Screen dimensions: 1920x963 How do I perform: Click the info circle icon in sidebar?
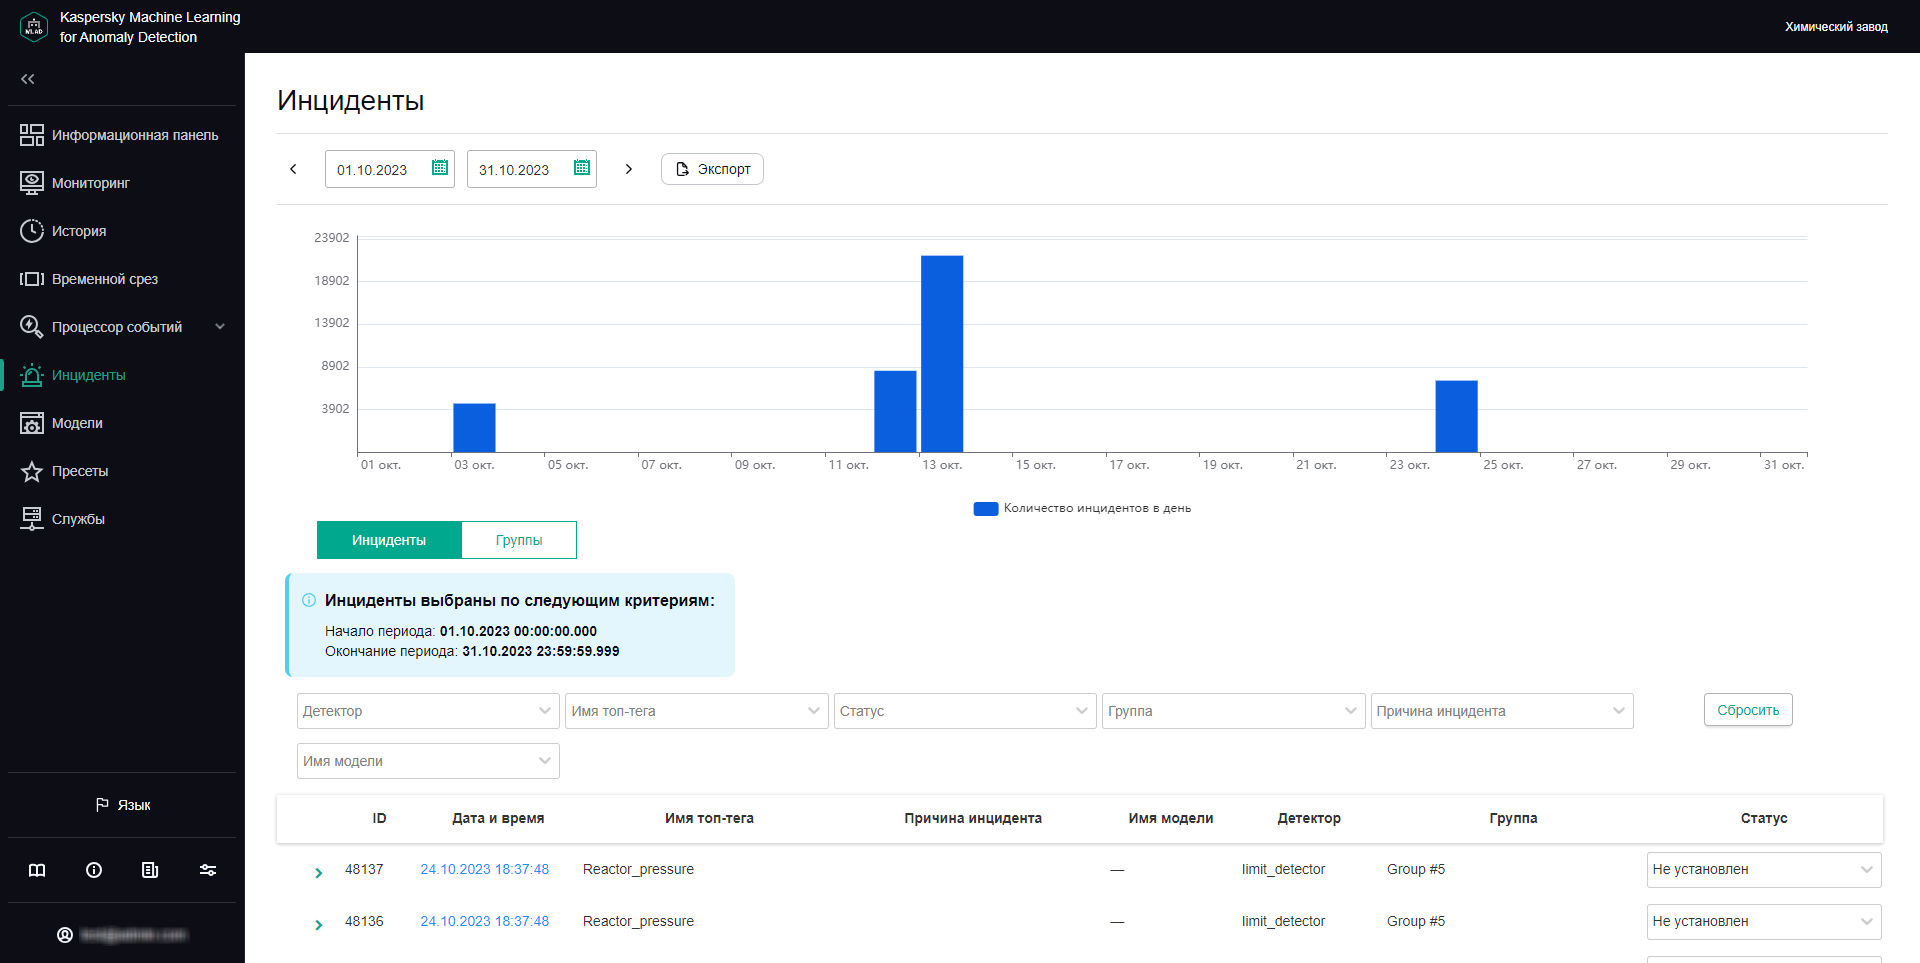pos(94,870)
